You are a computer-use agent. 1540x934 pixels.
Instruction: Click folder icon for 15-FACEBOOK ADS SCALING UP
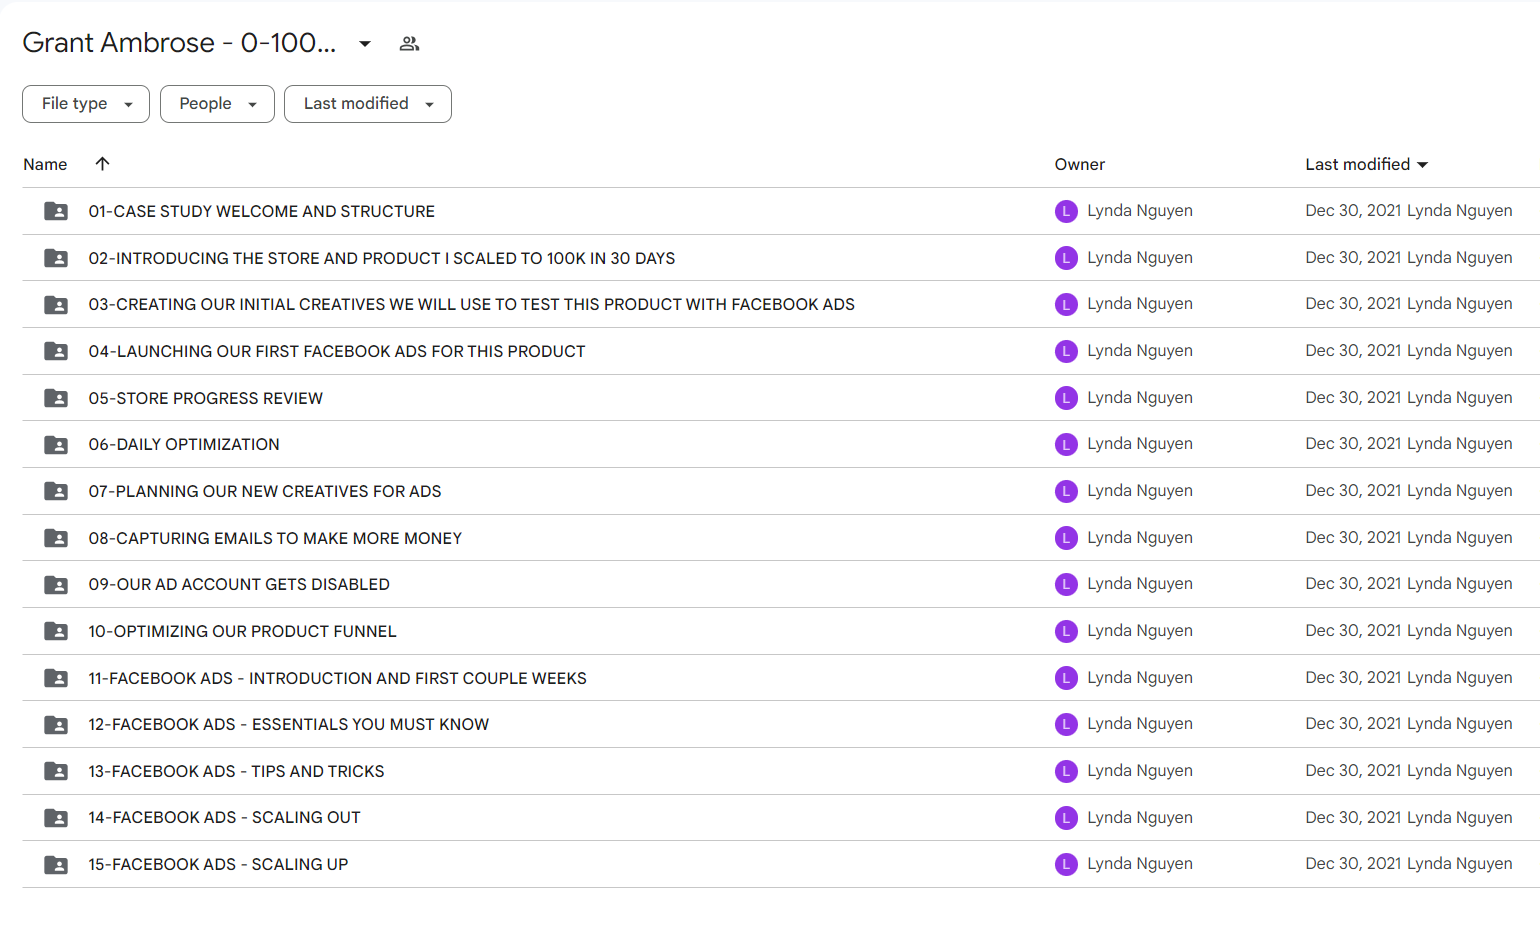(56, 865)
